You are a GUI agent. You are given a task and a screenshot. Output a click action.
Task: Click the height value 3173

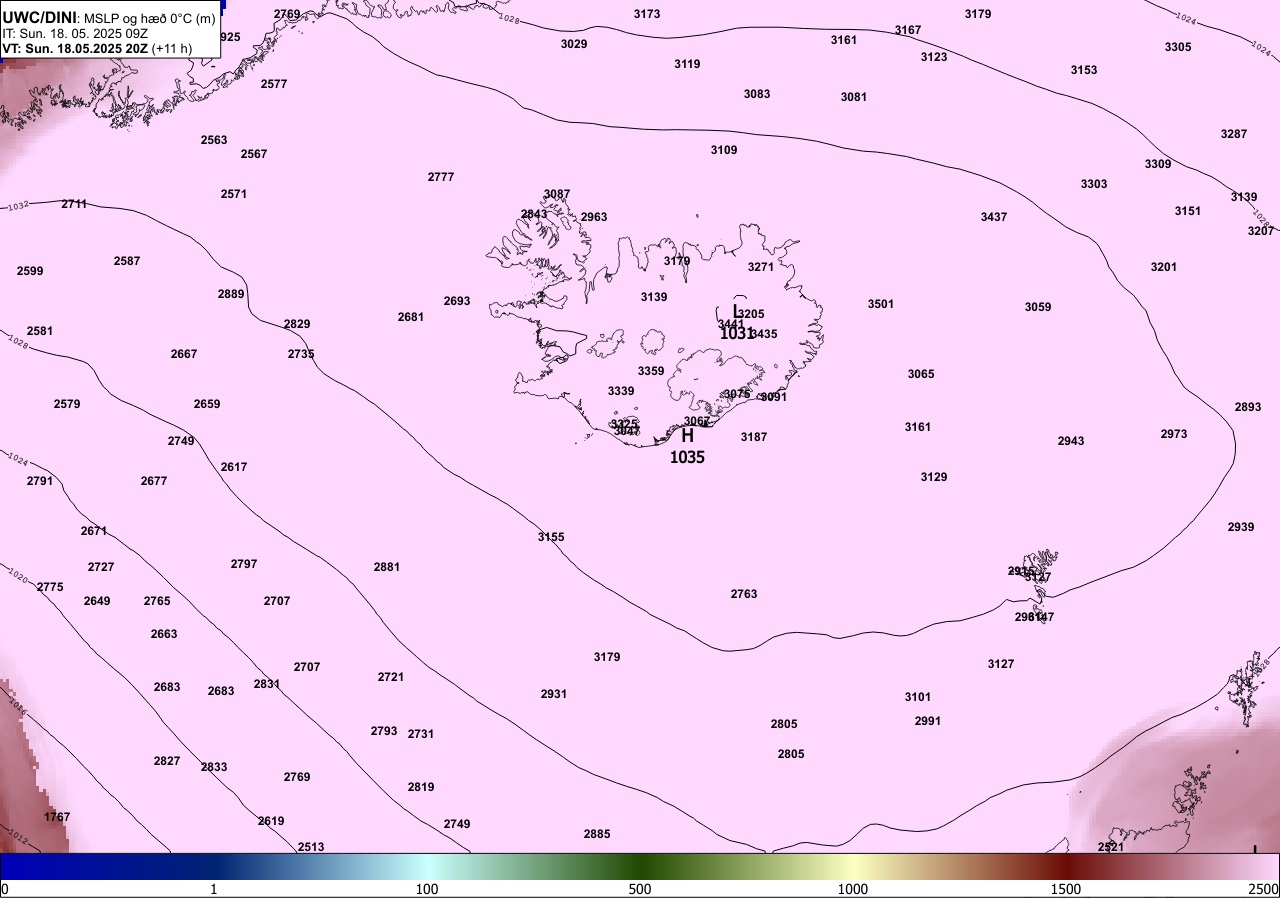pyautogui.click(x=647, y=14)
